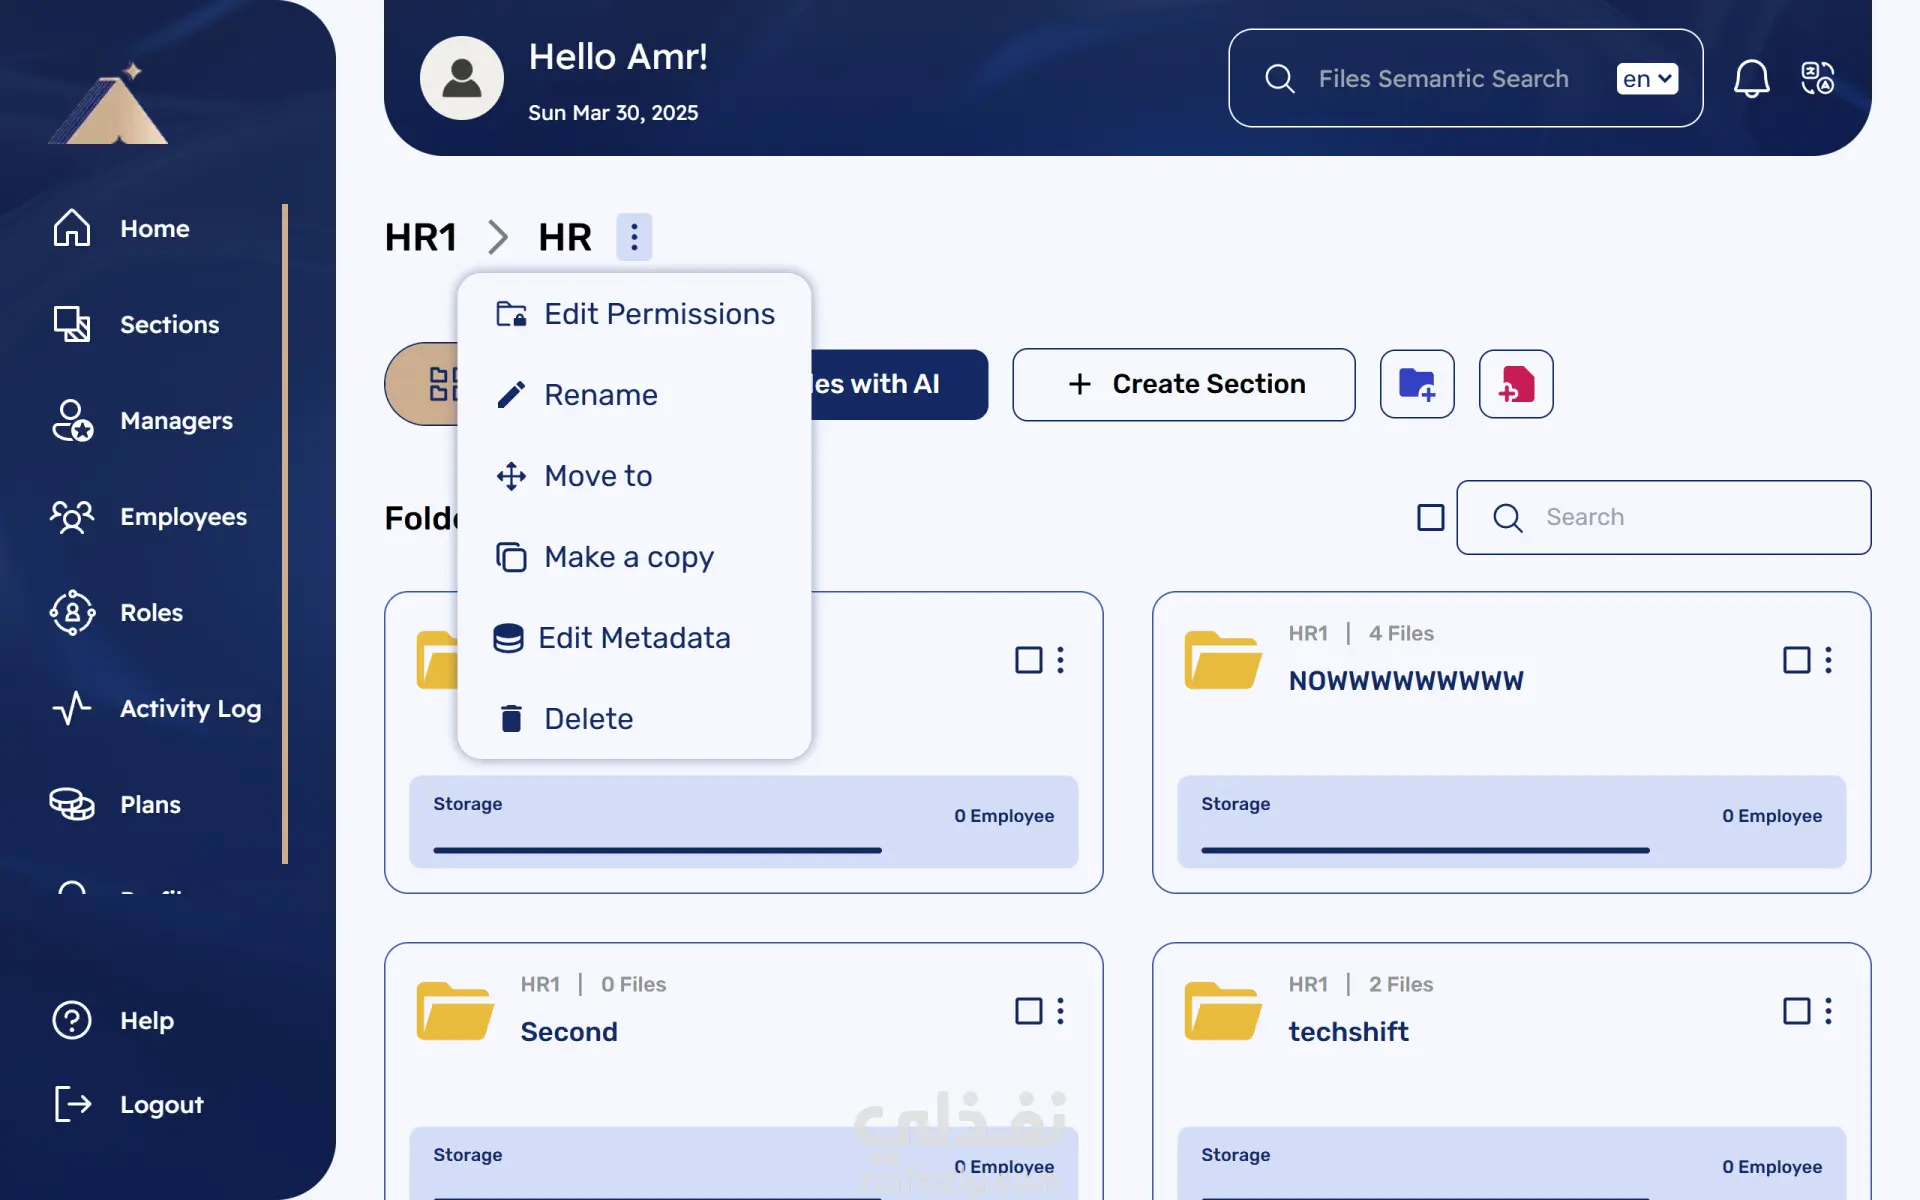Click the NOWWWWWWWWW storage progress bar
Image resolution: width=1920 pixels, height=1200 pixels.
1424,850
